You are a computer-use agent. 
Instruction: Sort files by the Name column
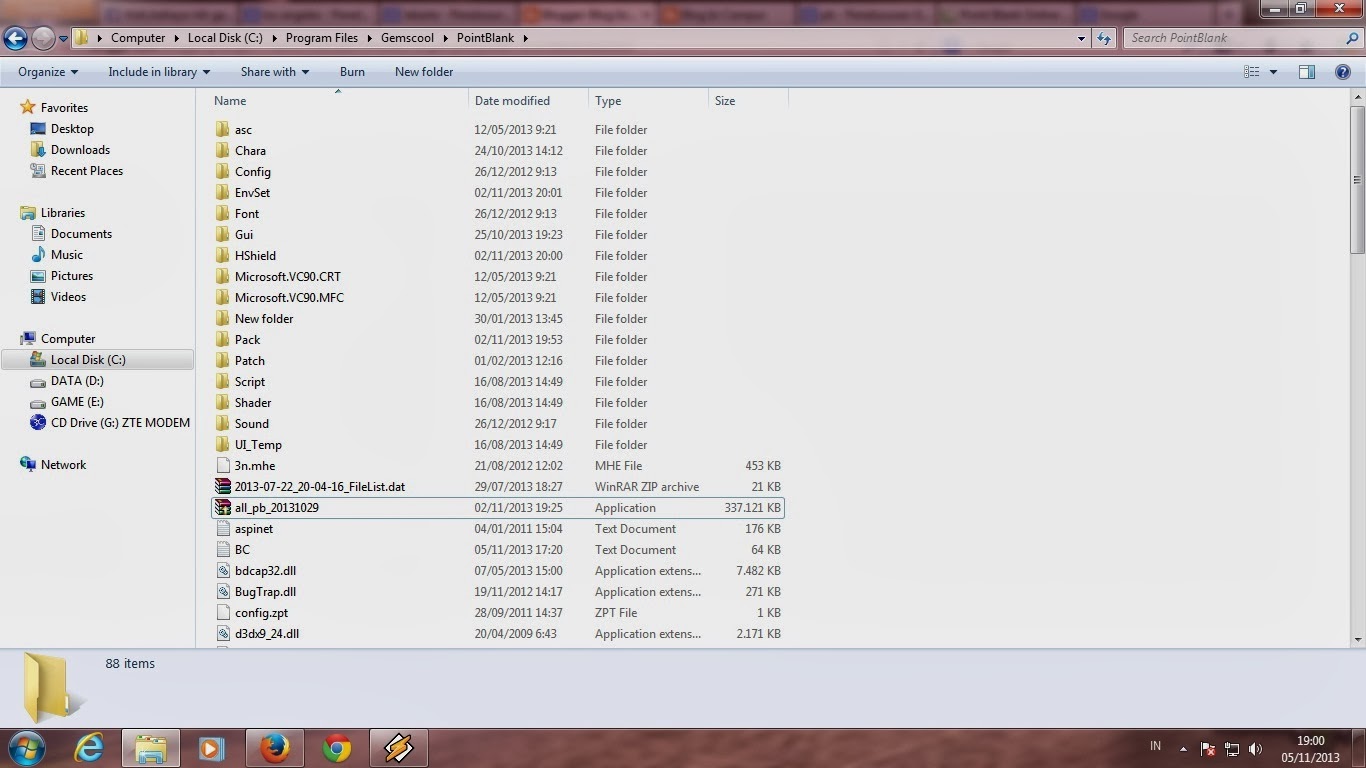(x=340, y=101)
